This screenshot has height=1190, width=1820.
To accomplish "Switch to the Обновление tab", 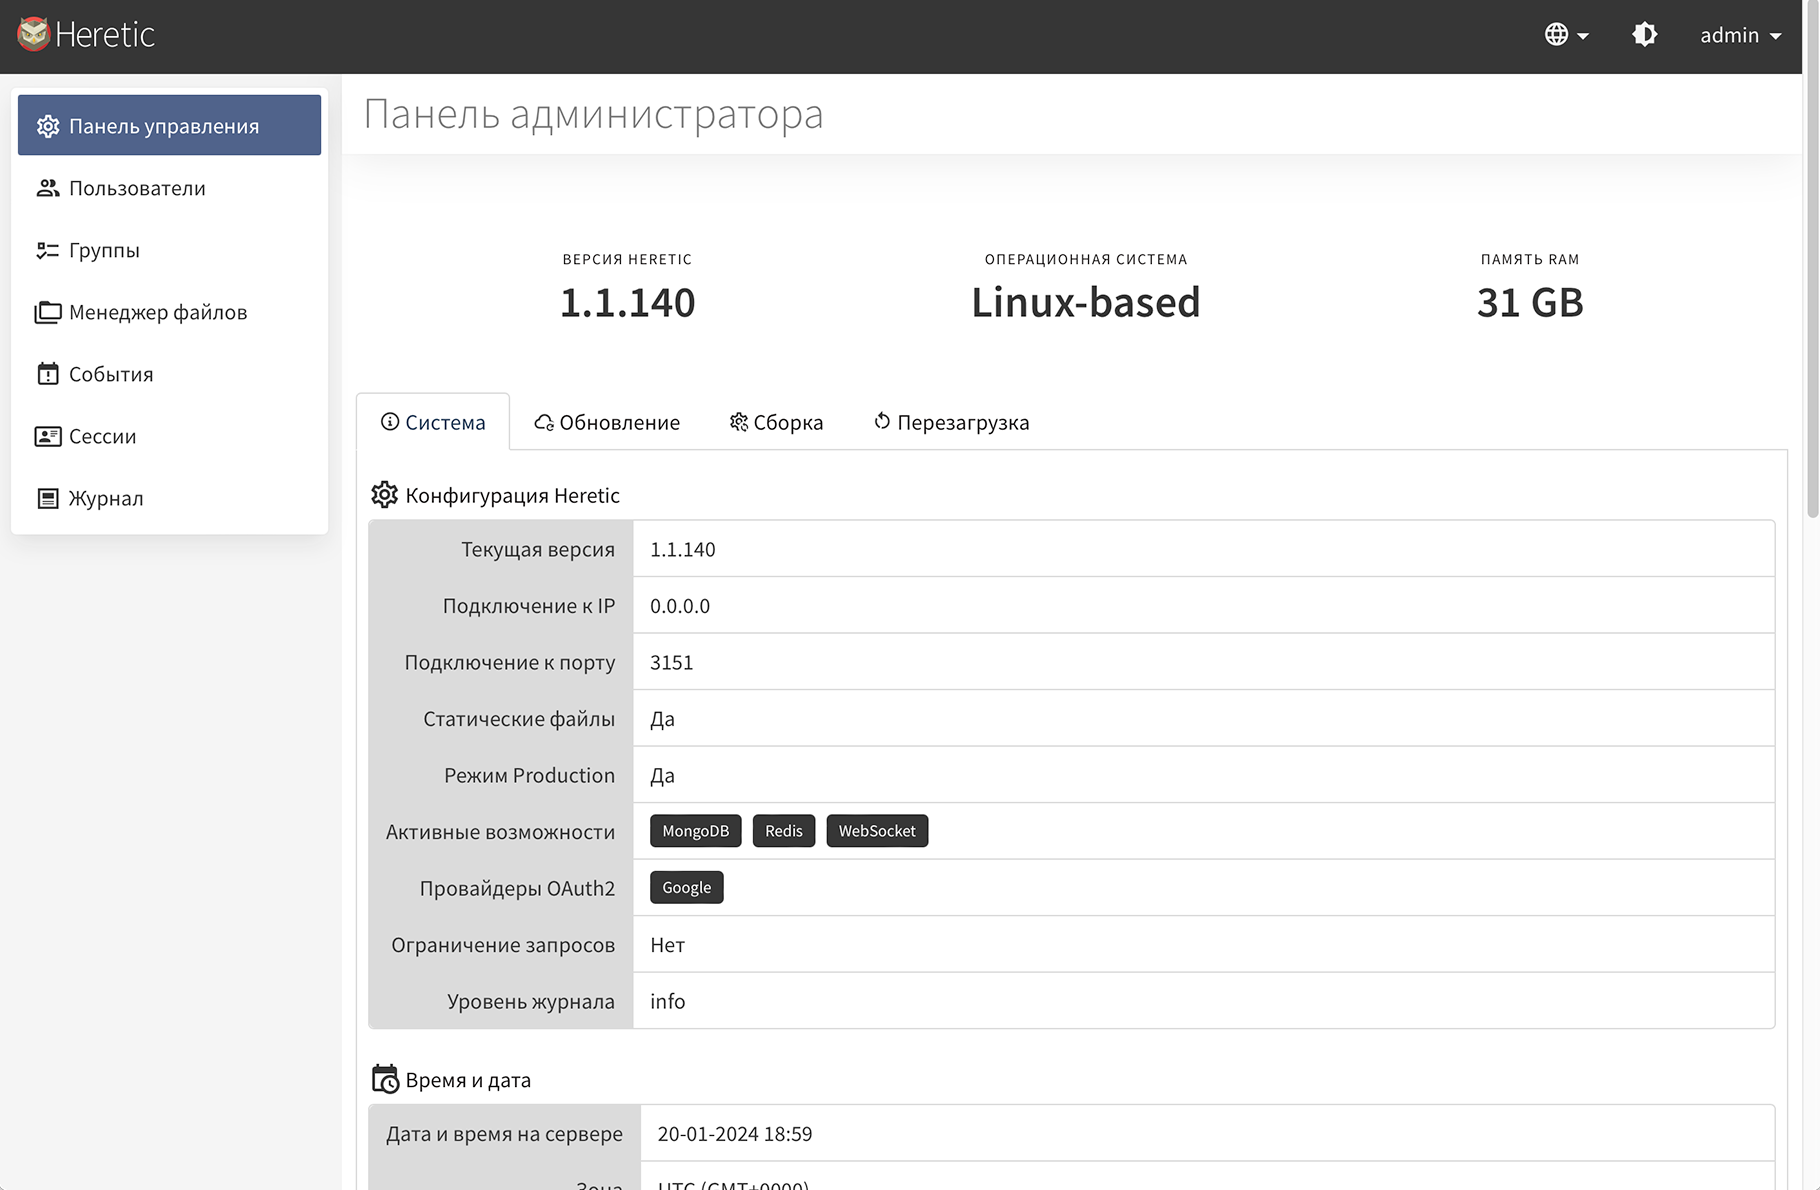I will click(x=607, y=422).
